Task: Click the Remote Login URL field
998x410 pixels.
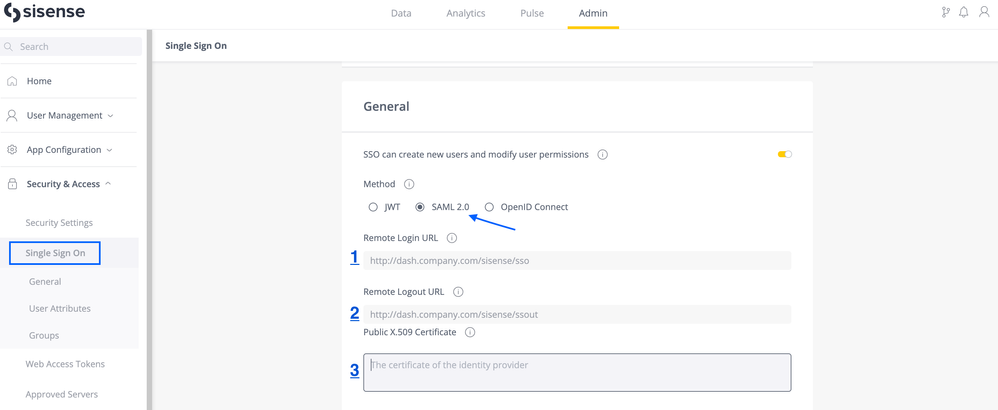Action: point(577,261)
